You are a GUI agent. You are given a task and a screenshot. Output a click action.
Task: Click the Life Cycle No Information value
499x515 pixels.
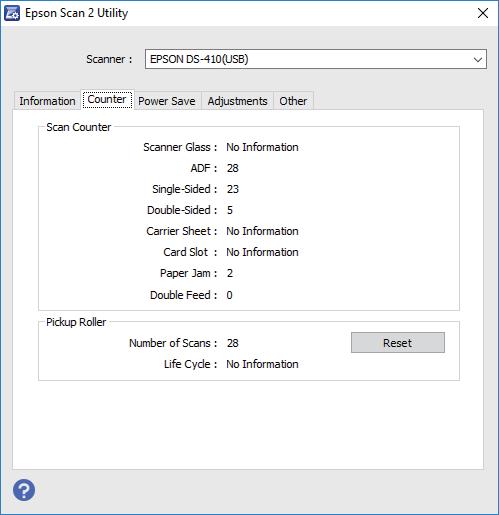[x=262, y=364]
